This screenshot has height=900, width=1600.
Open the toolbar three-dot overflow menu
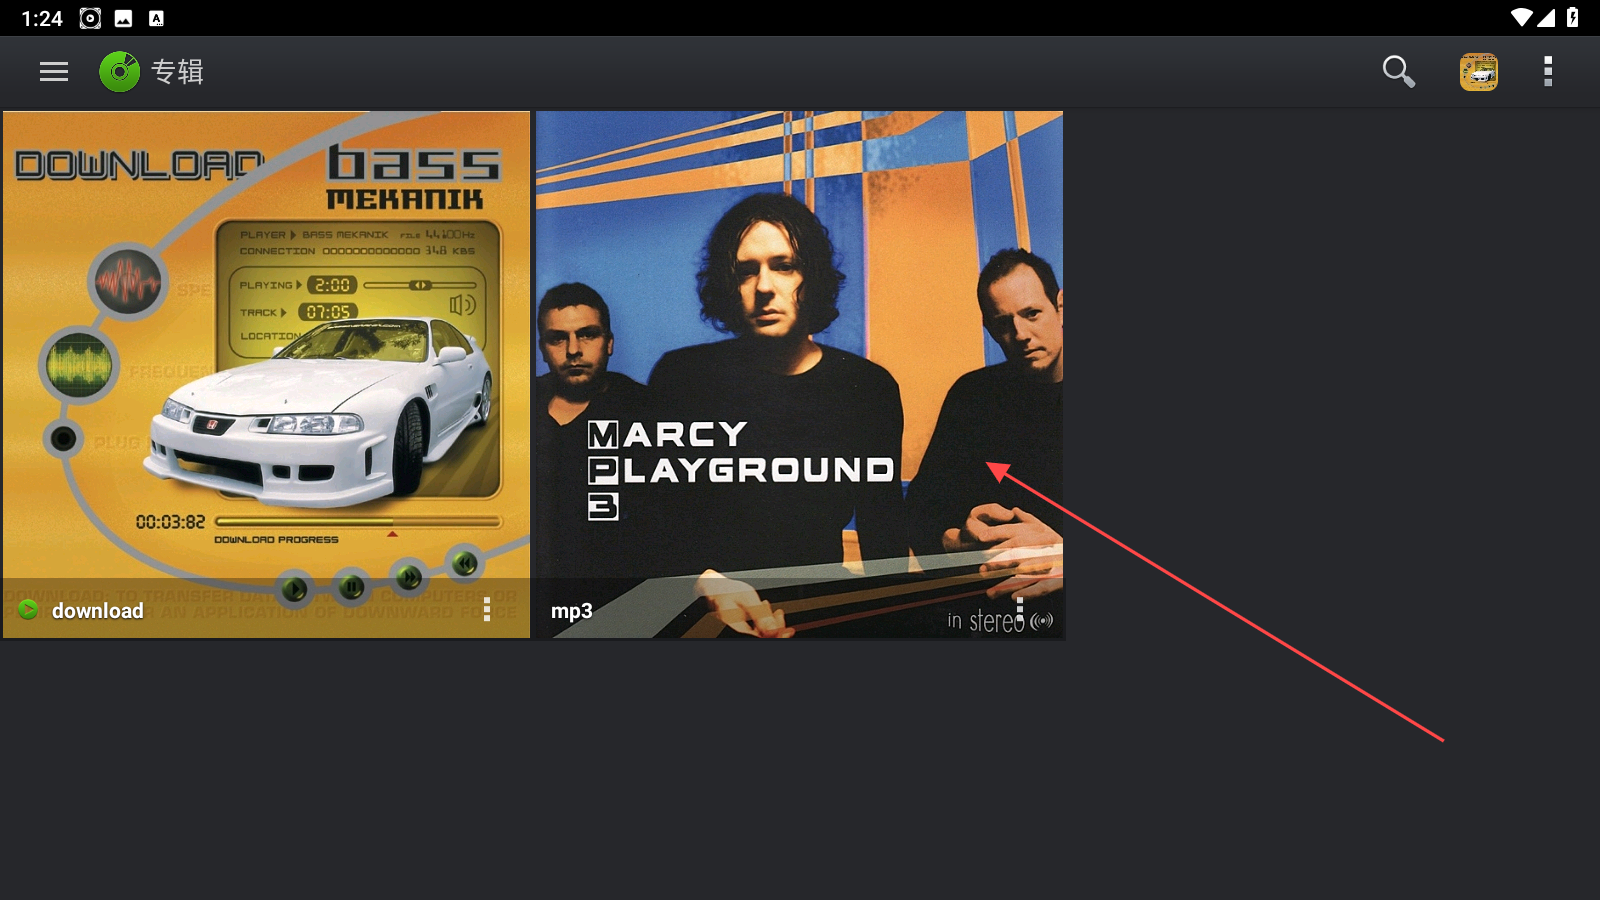click(x=1548, y=72)
